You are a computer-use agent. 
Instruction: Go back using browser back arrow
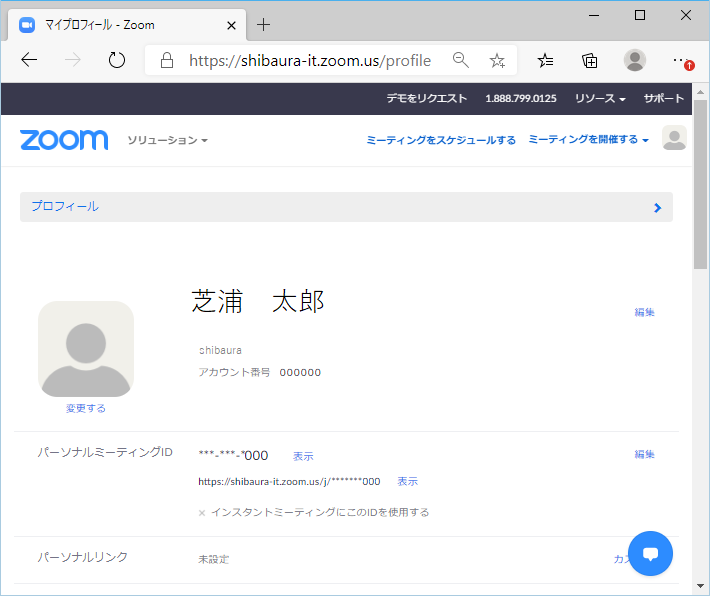29,60
